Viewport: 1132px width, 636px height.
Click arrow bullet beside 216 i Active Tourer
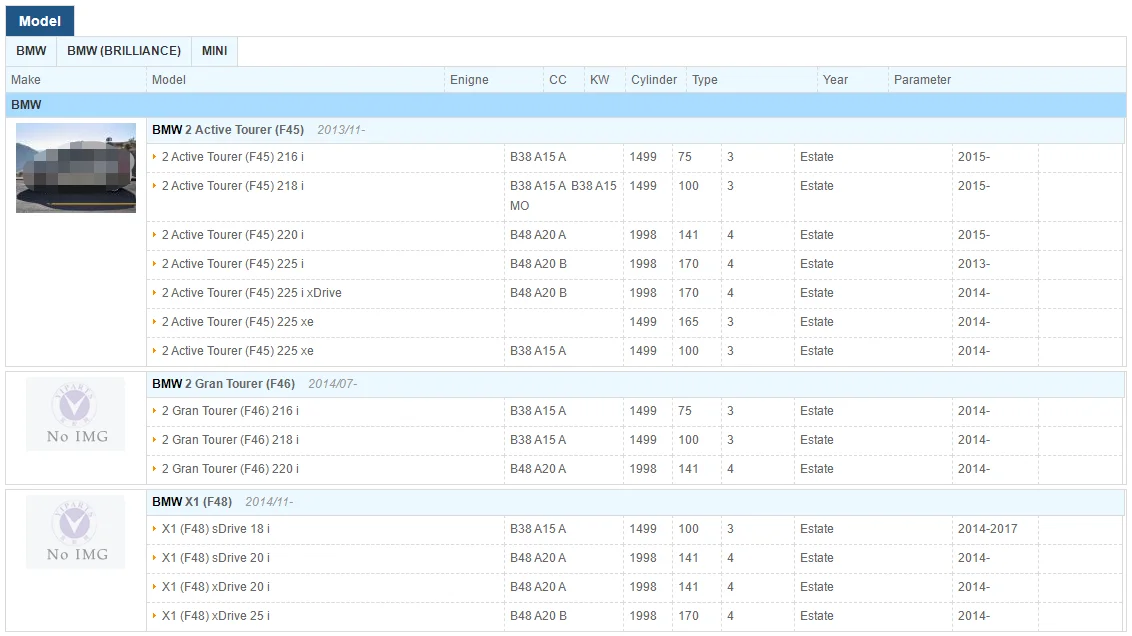click(154, 157)
